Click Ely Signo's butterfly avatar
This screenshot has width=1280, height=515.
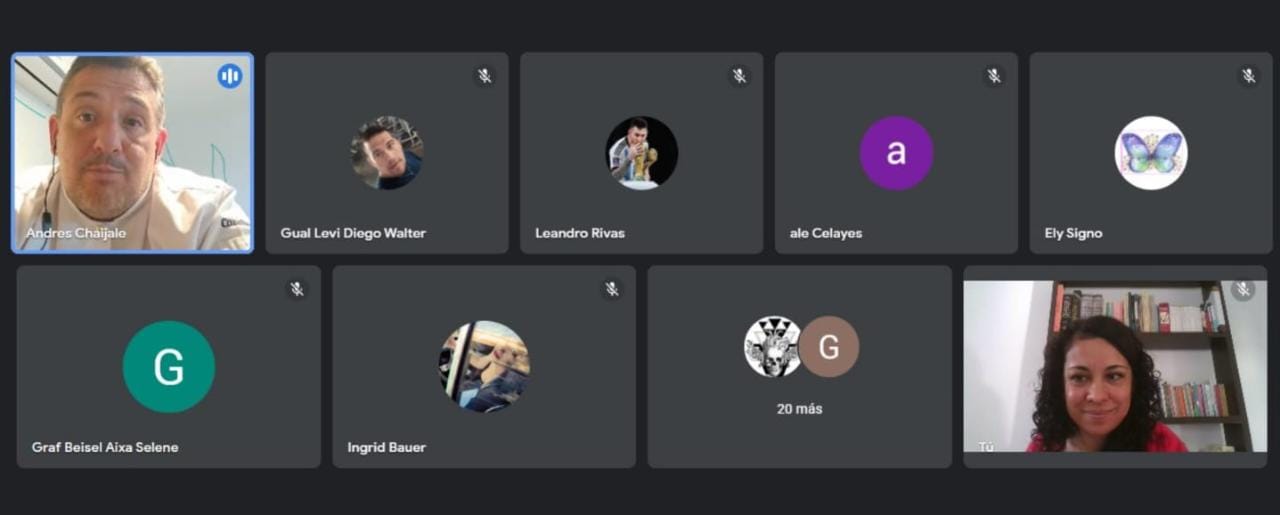[x=1151, y=153]
